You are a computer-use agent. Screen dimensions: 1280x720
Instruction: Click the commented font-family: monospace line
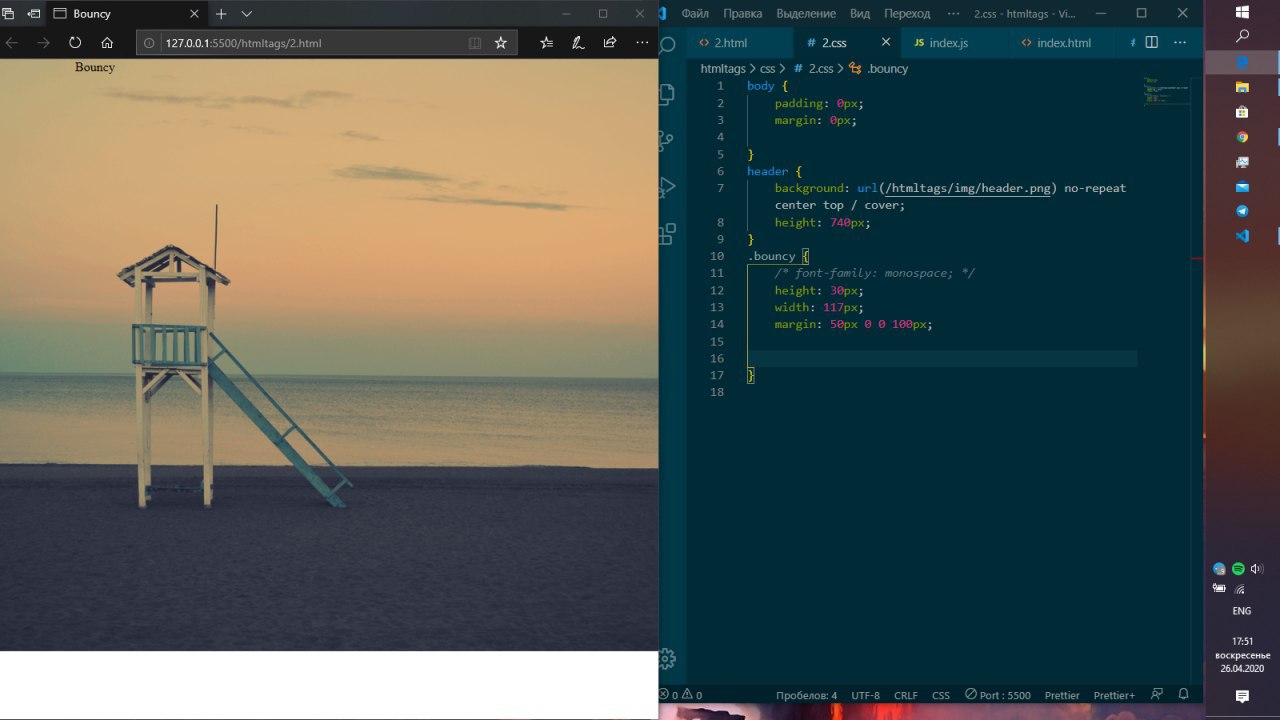click(874, 273)
